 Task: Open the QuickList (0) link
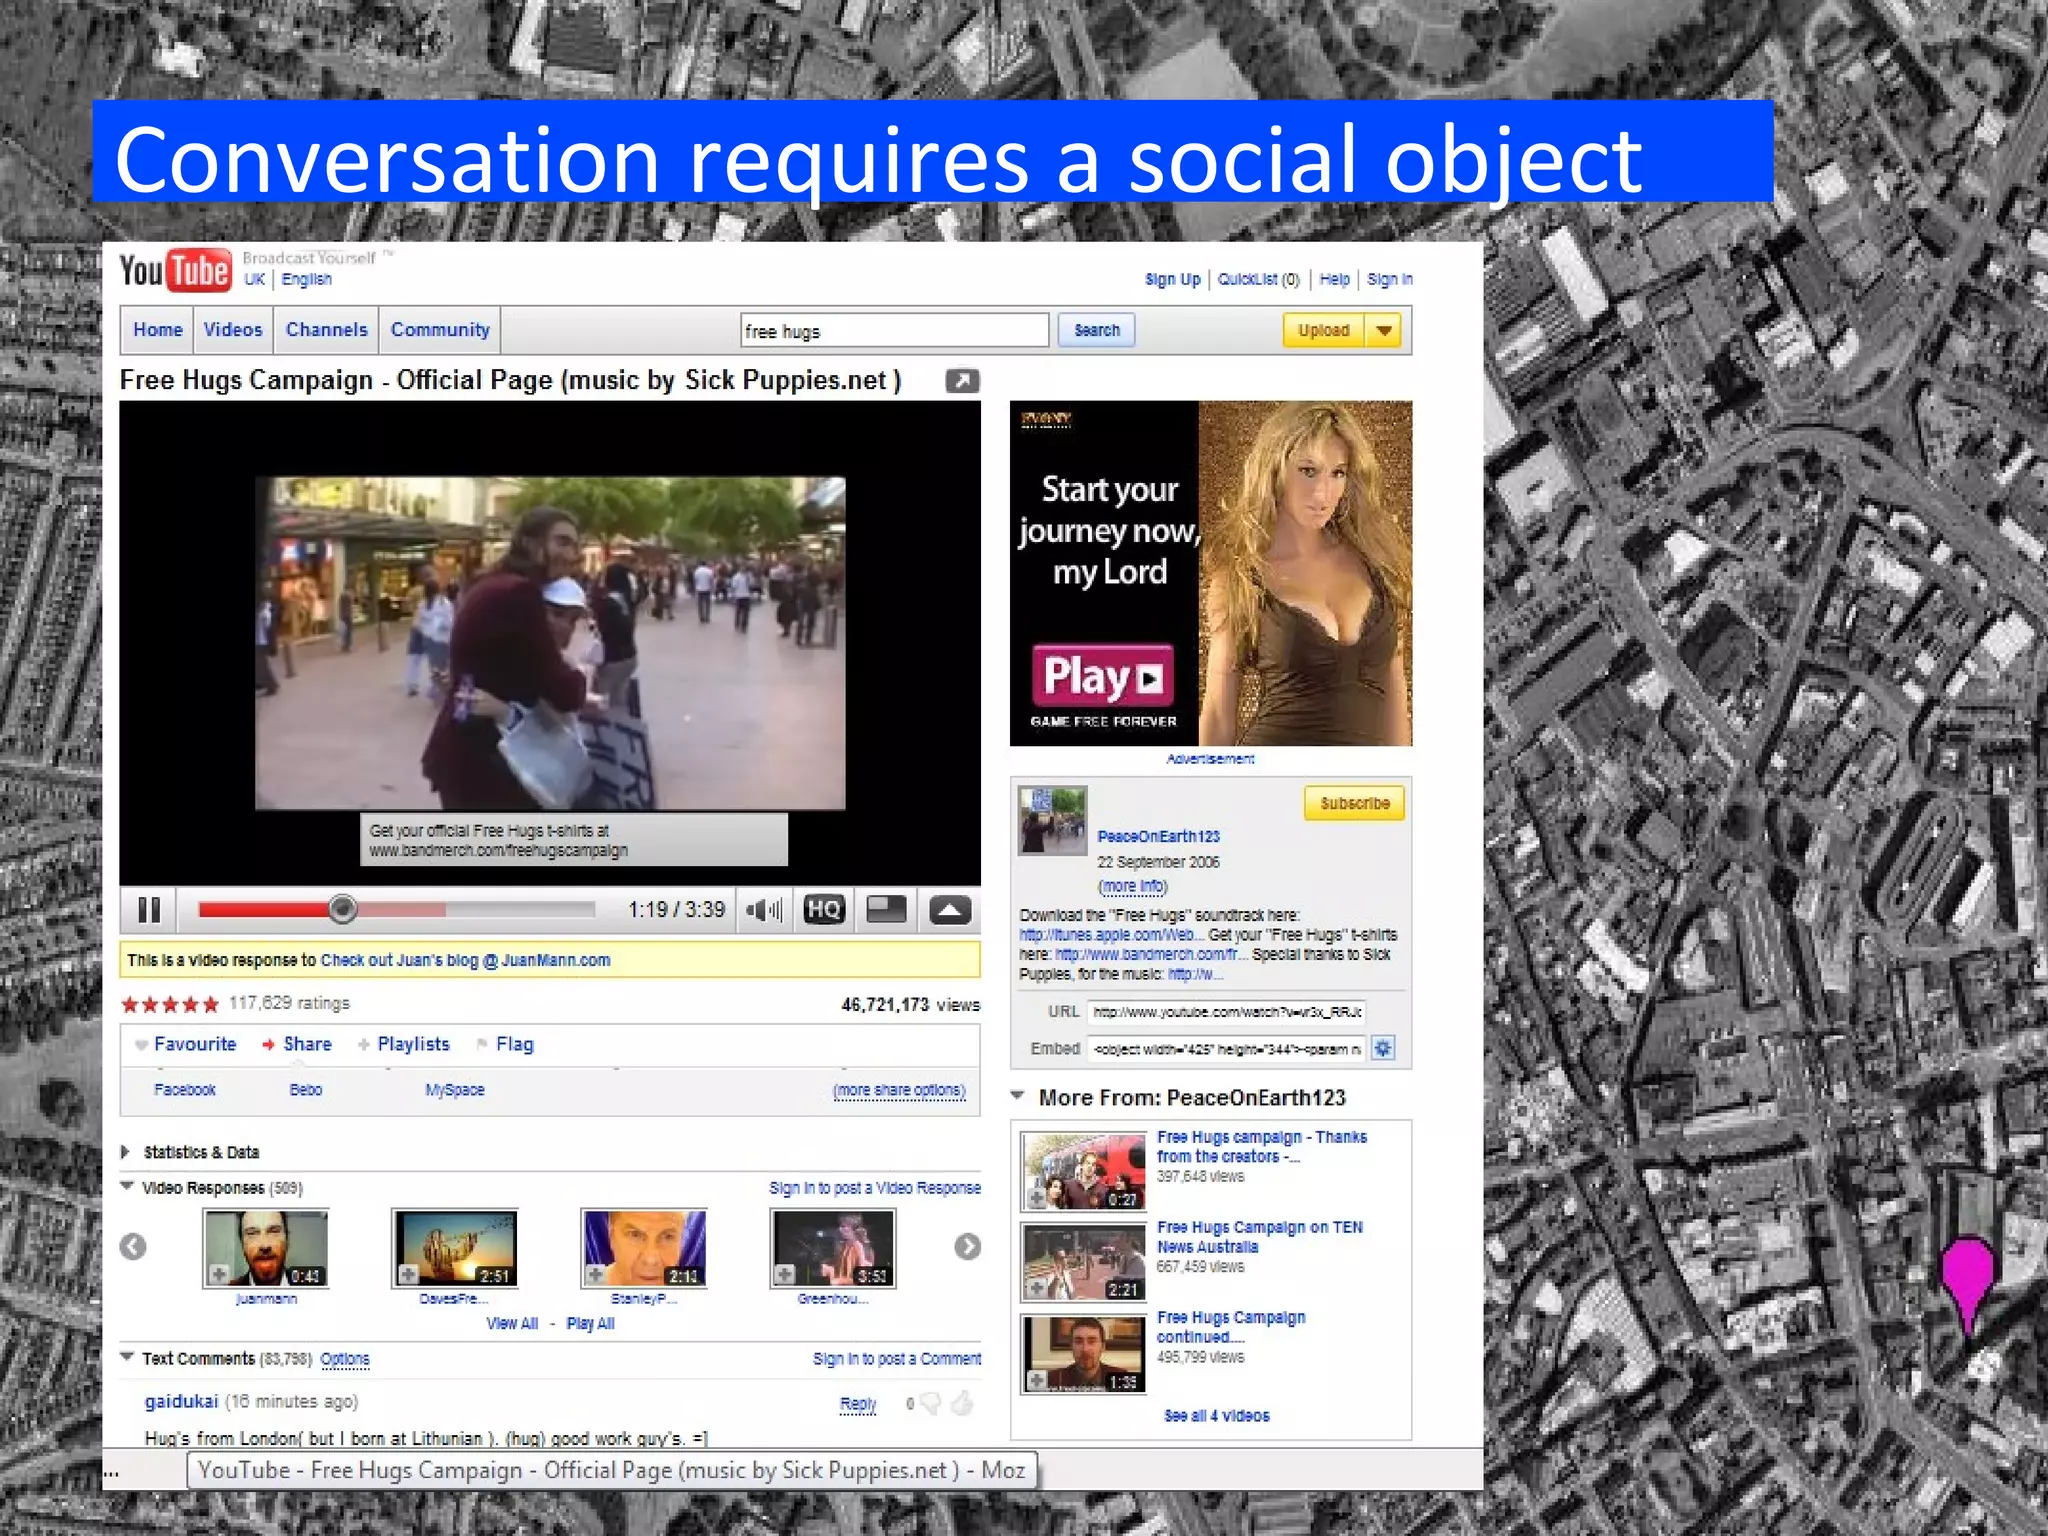click(1258, 279)
